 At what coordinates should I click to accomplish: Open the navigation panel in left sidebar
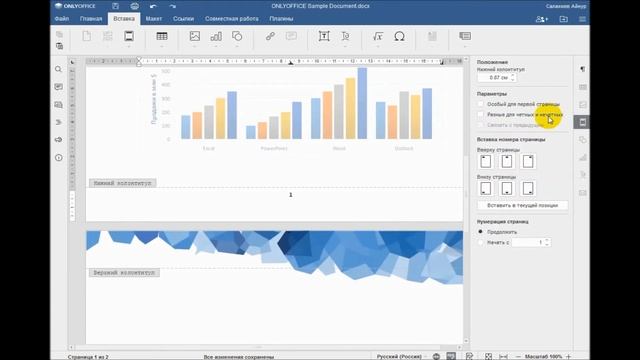59,122
